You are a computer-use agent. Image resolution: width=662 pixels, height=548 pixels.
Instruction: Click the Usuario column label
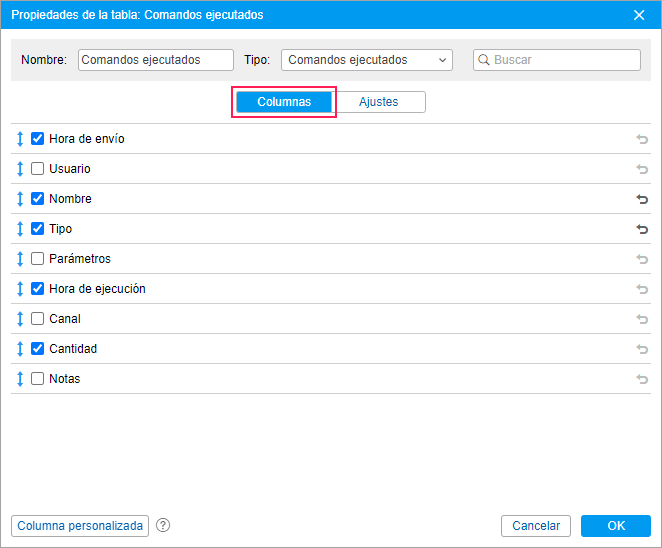[70, 169]
